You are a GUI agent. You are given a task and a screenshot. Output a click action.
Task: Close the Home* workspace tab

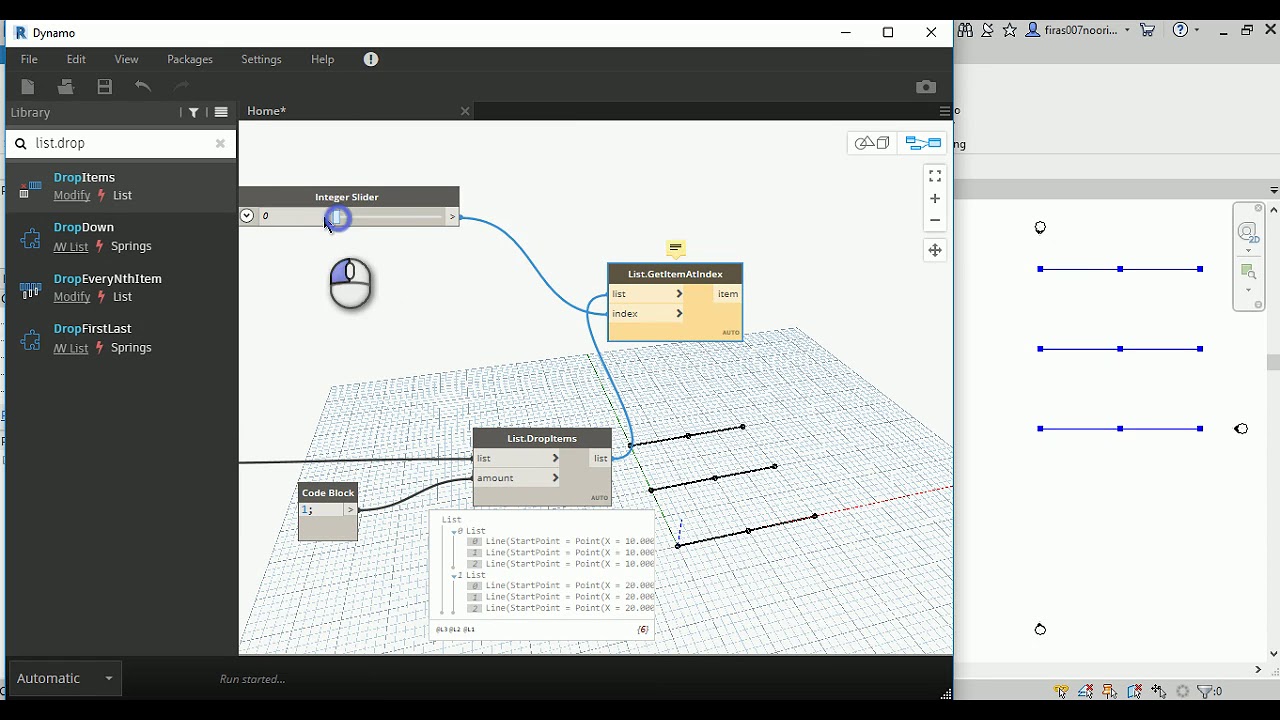pyautogui.click(x=465, y=111)
